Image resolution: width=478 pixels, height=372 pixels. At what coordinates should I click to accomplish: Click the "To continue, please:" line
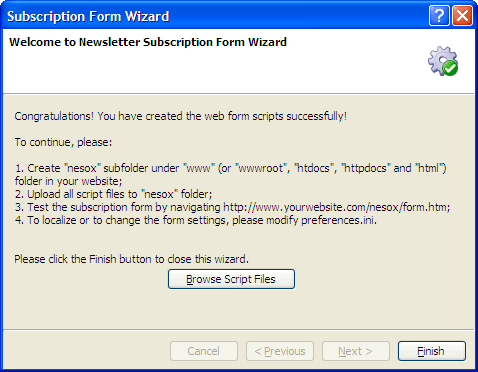coord(63,142)
